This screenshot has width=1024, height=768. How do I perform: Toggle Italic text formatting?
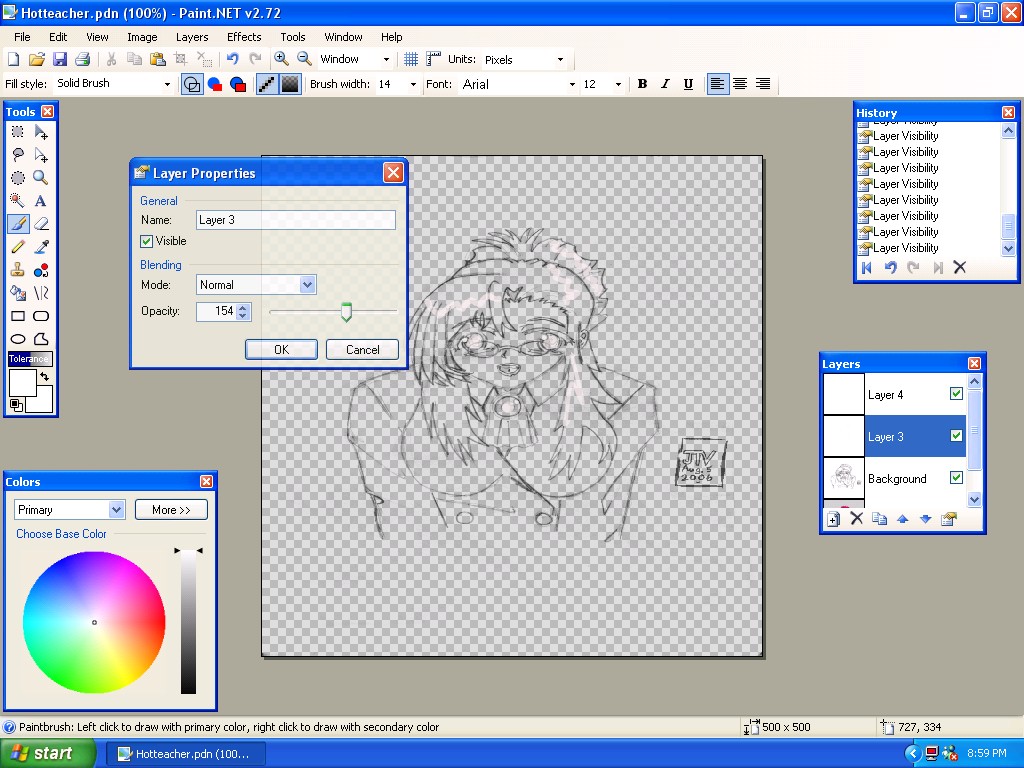click(665, 84)
